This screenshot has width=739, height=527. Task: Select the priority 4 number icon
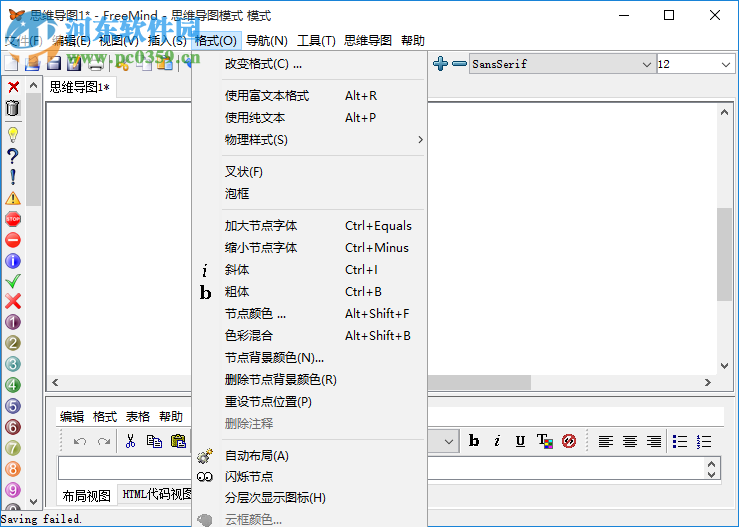click(x=13, y=385)
